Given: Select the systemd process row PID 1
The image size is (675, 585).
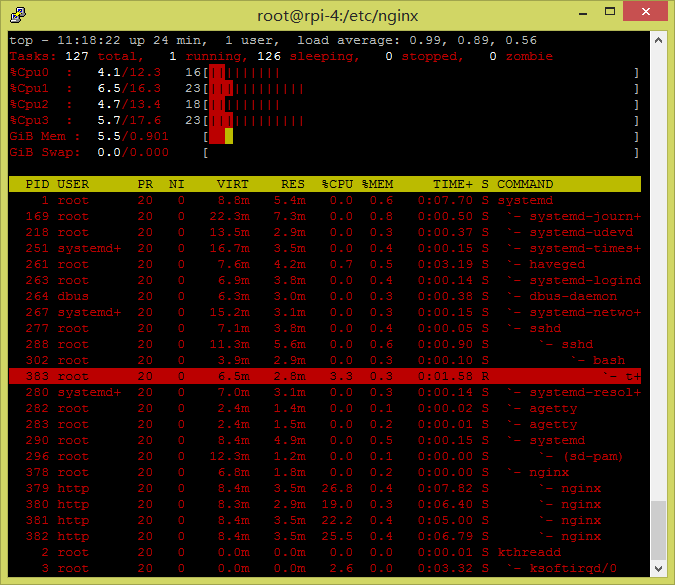Looking at the screenshot, I should click(325, 200).
